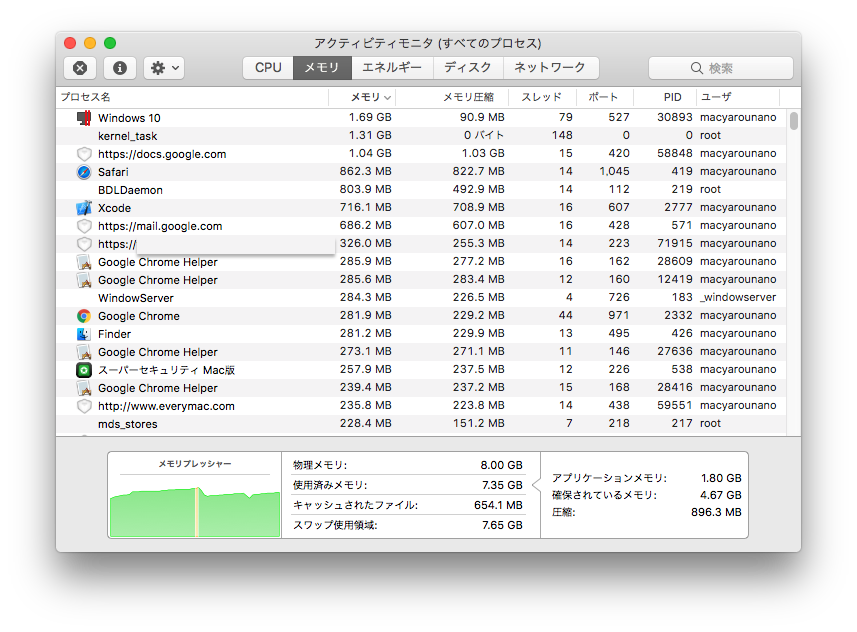Click the process list scrollbar thumb
The image size is (857, 632).
794,121
